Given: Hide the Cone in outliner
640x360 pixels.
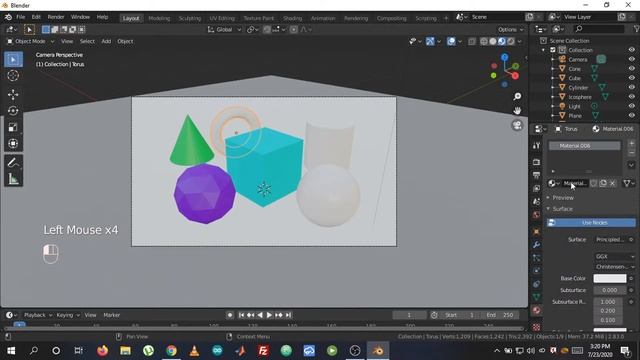Looking at the screenshot, I should coord(631,69).
